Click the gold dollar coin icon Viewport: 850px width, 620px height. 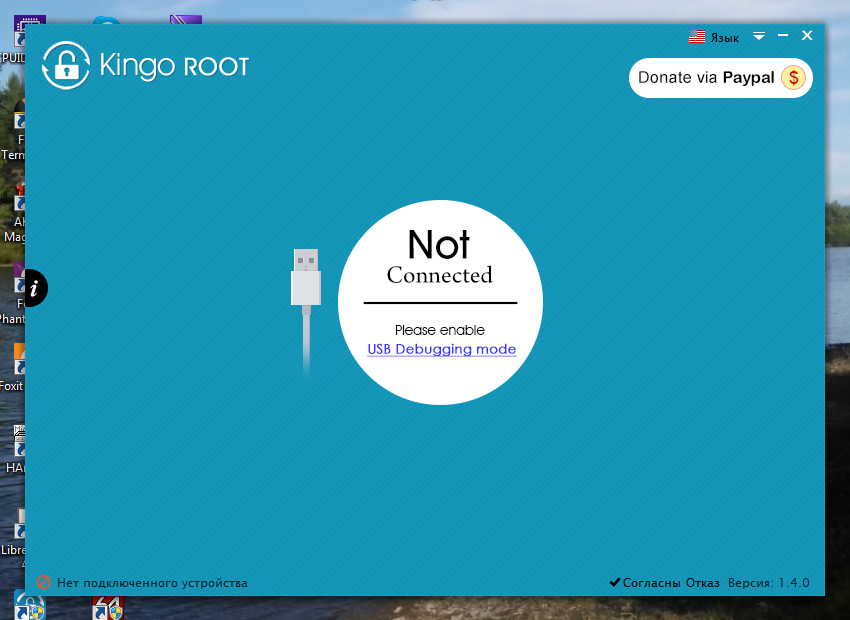click(x=793, y=78)
